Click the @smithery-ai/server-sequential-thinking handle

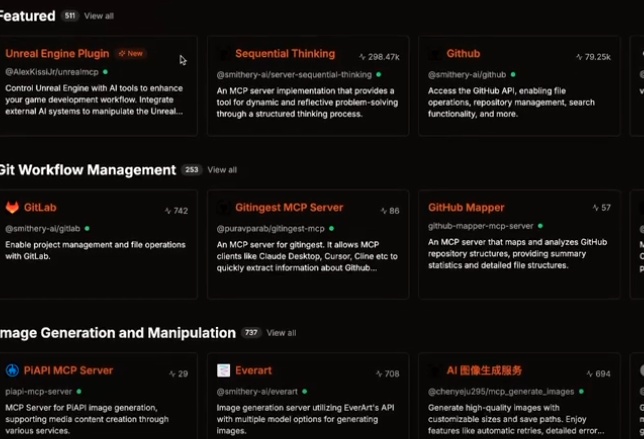(294, 75)
